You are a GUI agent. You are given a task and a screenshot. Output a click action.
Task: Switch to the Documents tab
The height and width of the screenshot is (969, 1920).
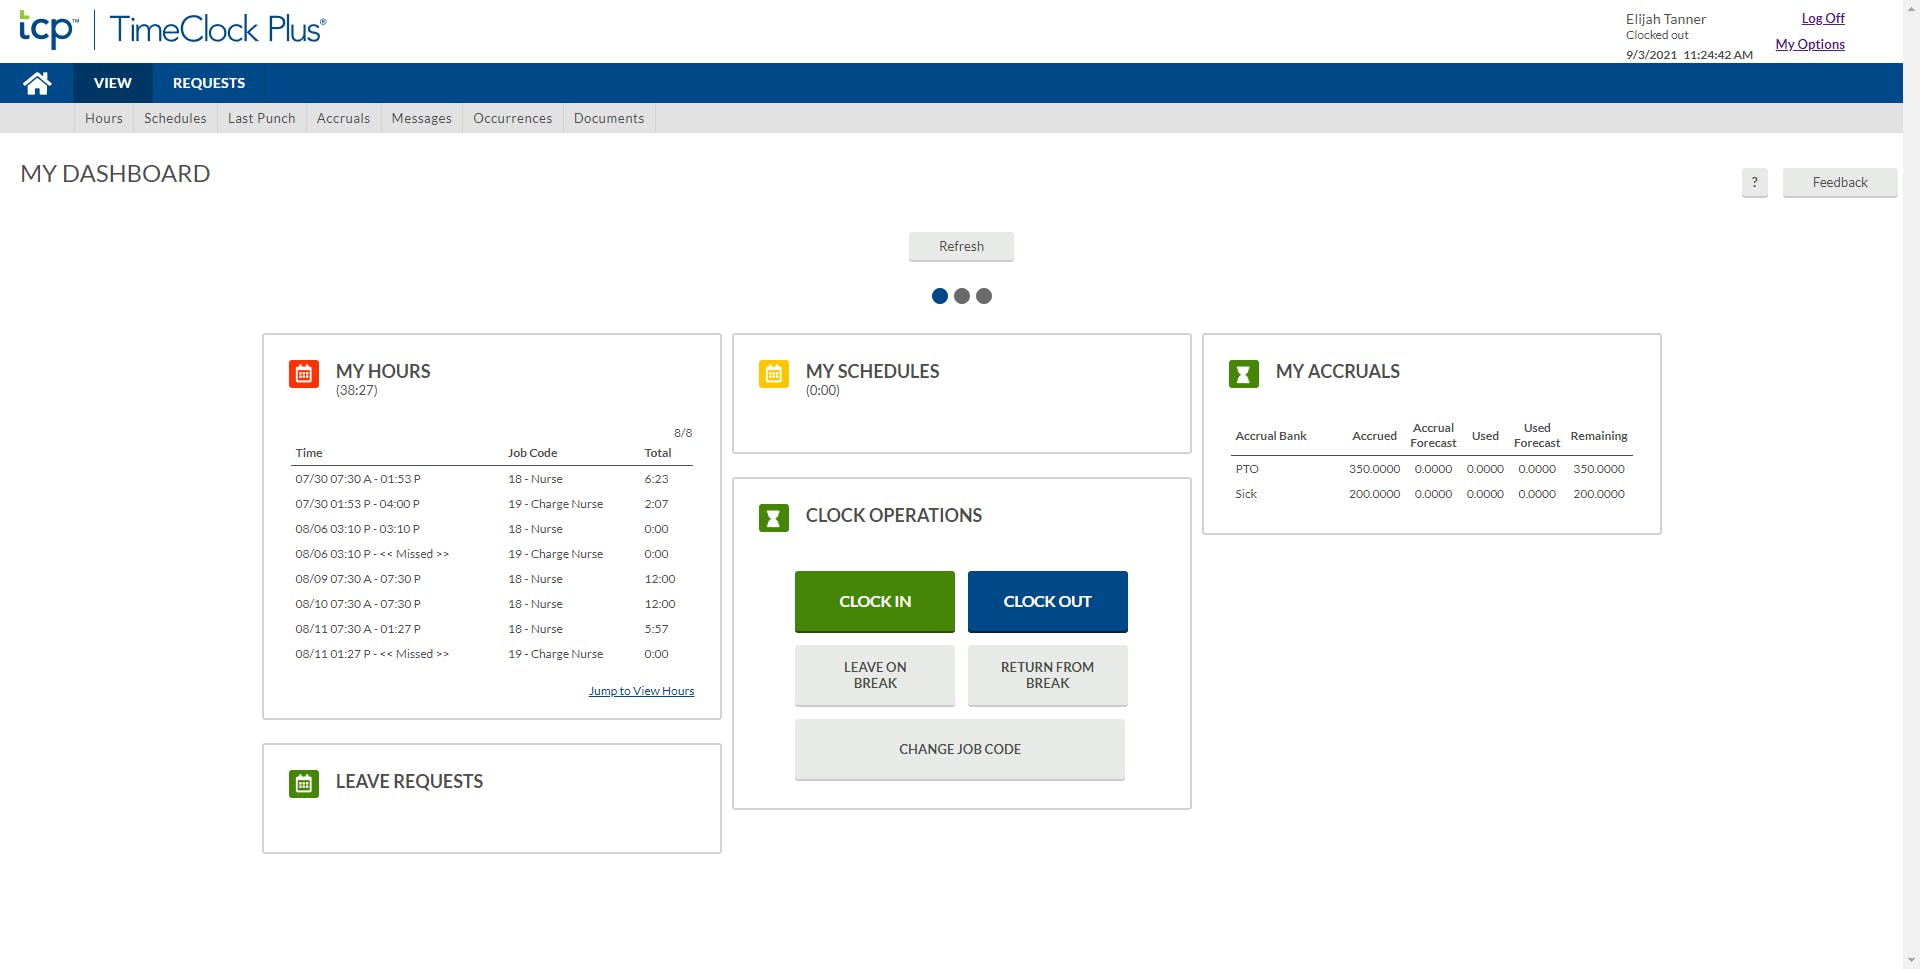pyautogui.click(x=608, y=118)
